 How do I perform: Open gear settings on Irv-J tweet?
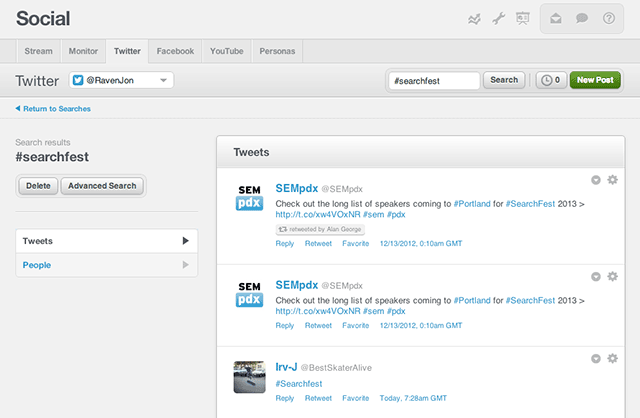coord(612,358)
